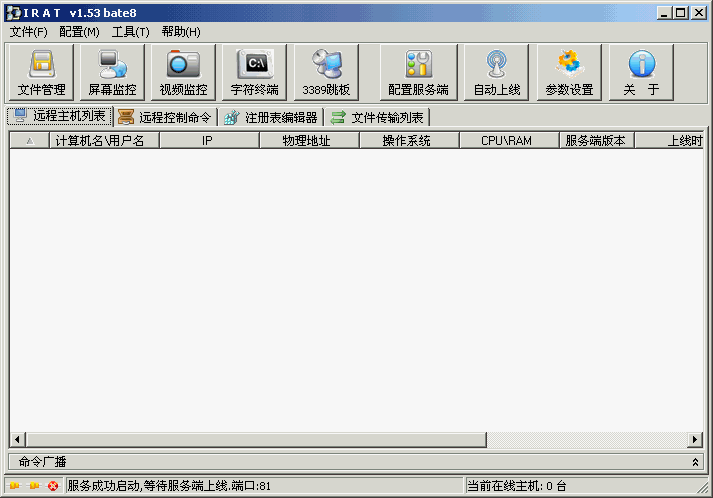
Task: Click the 3389跳板 toolbar icon
Action: (x=326, y=73)
